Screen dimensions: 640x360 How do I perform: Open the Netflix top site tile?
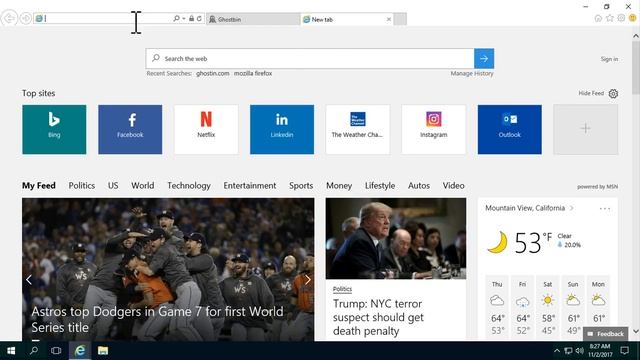pyautogui.click(x=206, y=129)
